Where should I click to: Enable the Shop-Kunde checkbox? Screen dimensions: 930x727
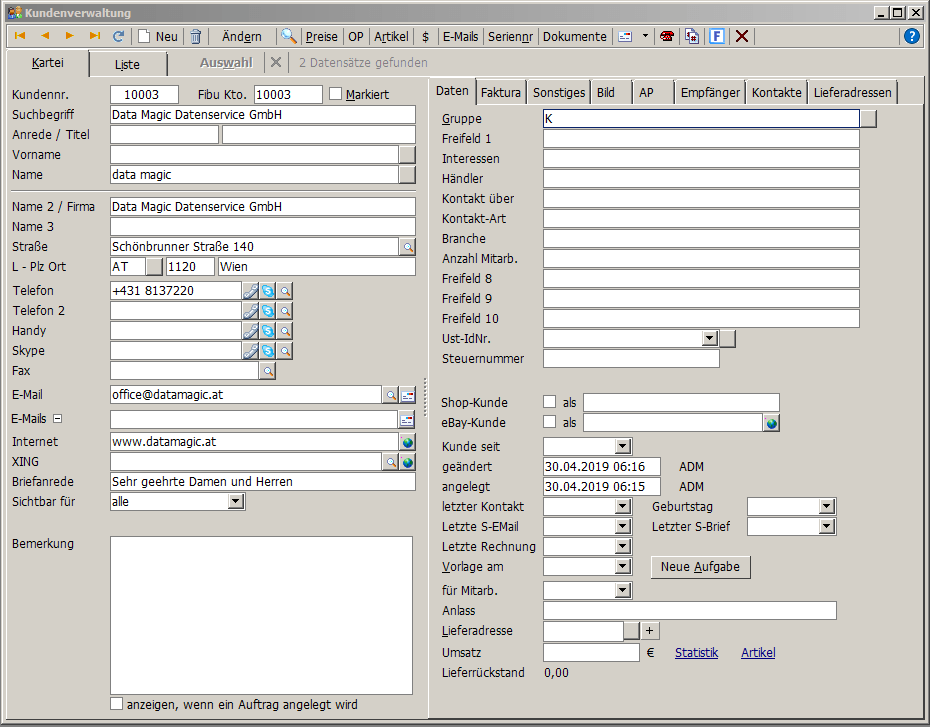549,401
